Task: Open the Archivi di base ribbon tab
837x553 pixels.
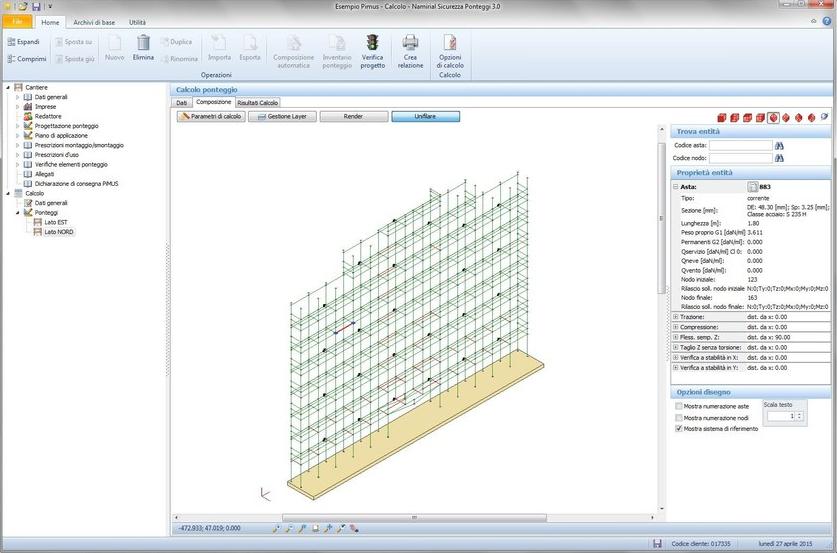Action: [92, 21]
